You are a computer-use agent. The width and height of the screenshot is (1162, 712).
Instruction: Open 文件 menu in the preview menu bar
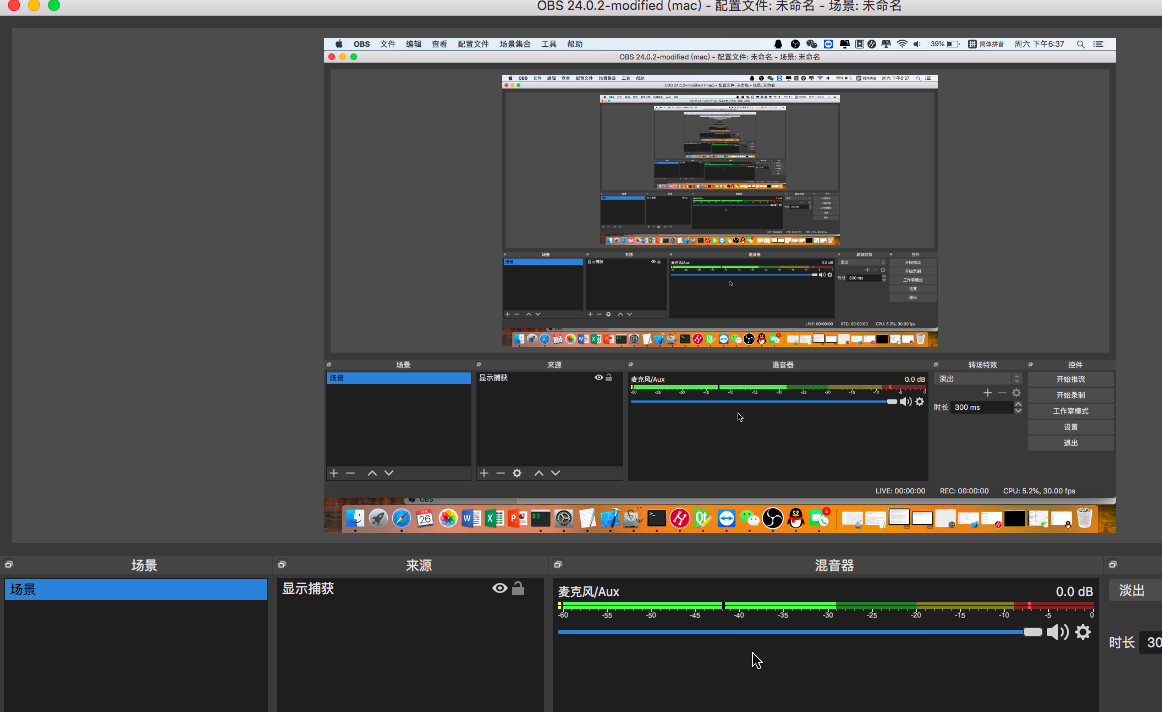coord(388,44)
